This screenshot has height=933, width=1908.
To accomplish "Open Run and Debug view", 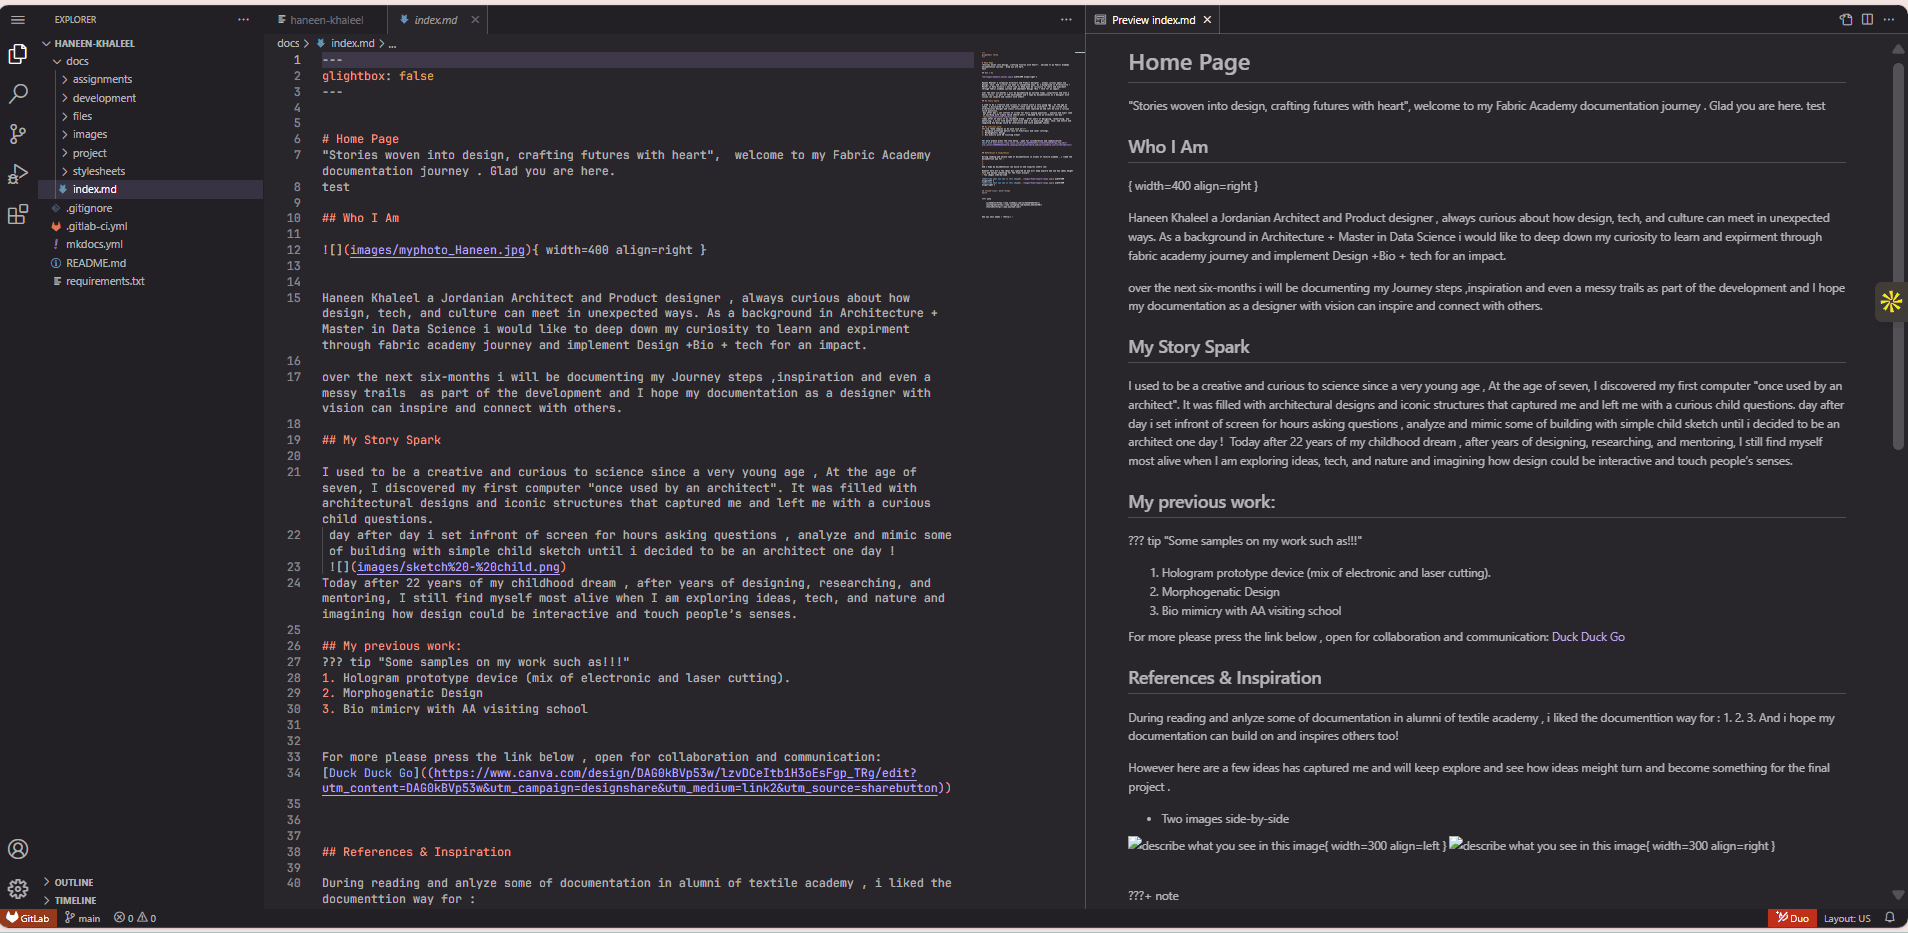I will tap(18, 174).
